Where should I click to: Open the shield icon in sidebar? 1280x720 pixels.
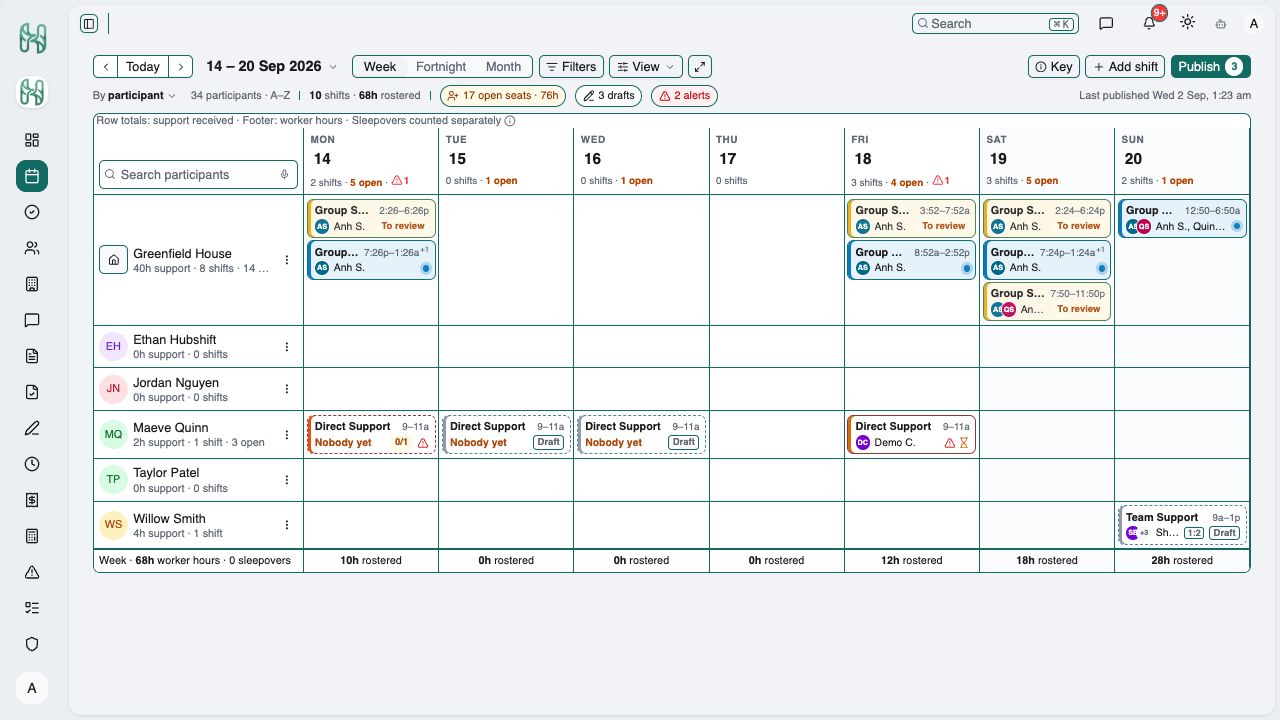point(32,644)
